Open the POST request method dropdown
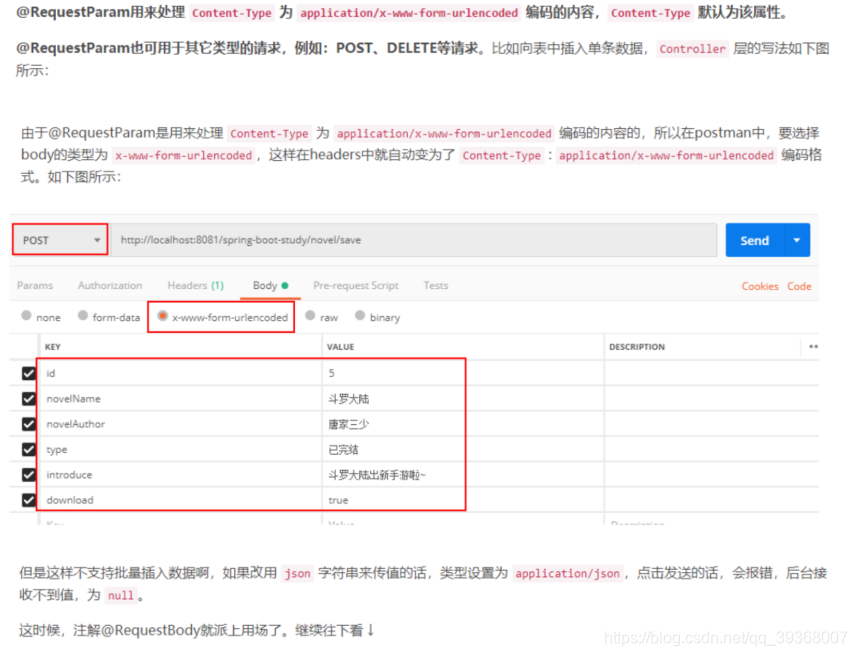The height and width of the screenshot is (656, 857). (58, 240)
